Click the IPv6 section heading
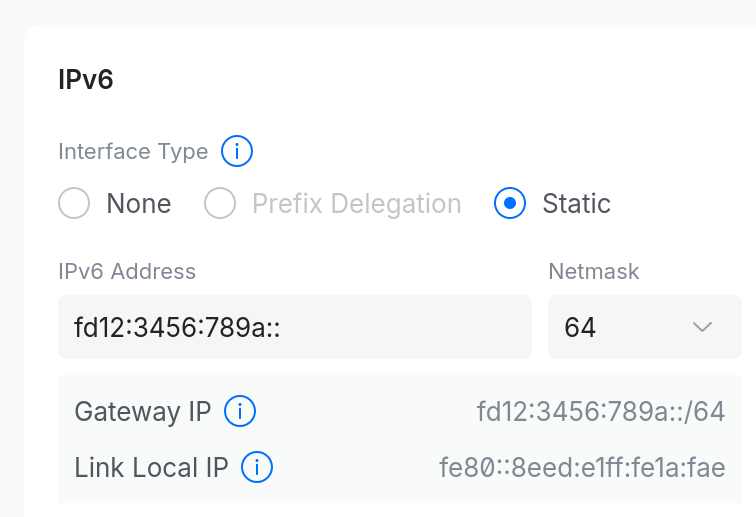 pos(86,79)
